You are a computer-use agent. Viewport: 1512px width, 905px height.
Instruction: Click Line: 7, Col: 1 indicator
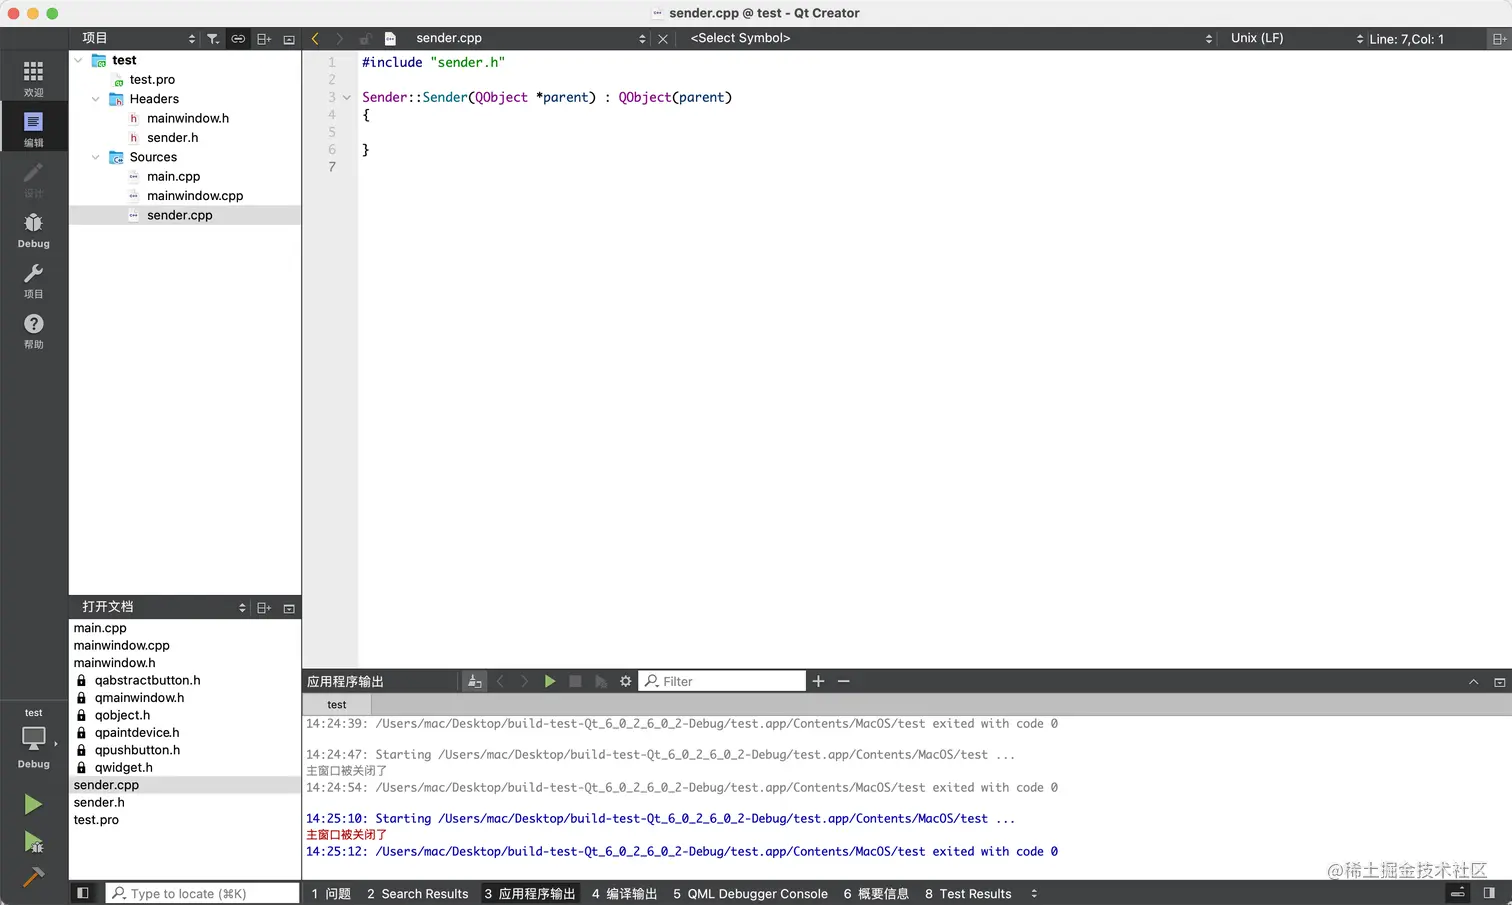(1406, 39)
